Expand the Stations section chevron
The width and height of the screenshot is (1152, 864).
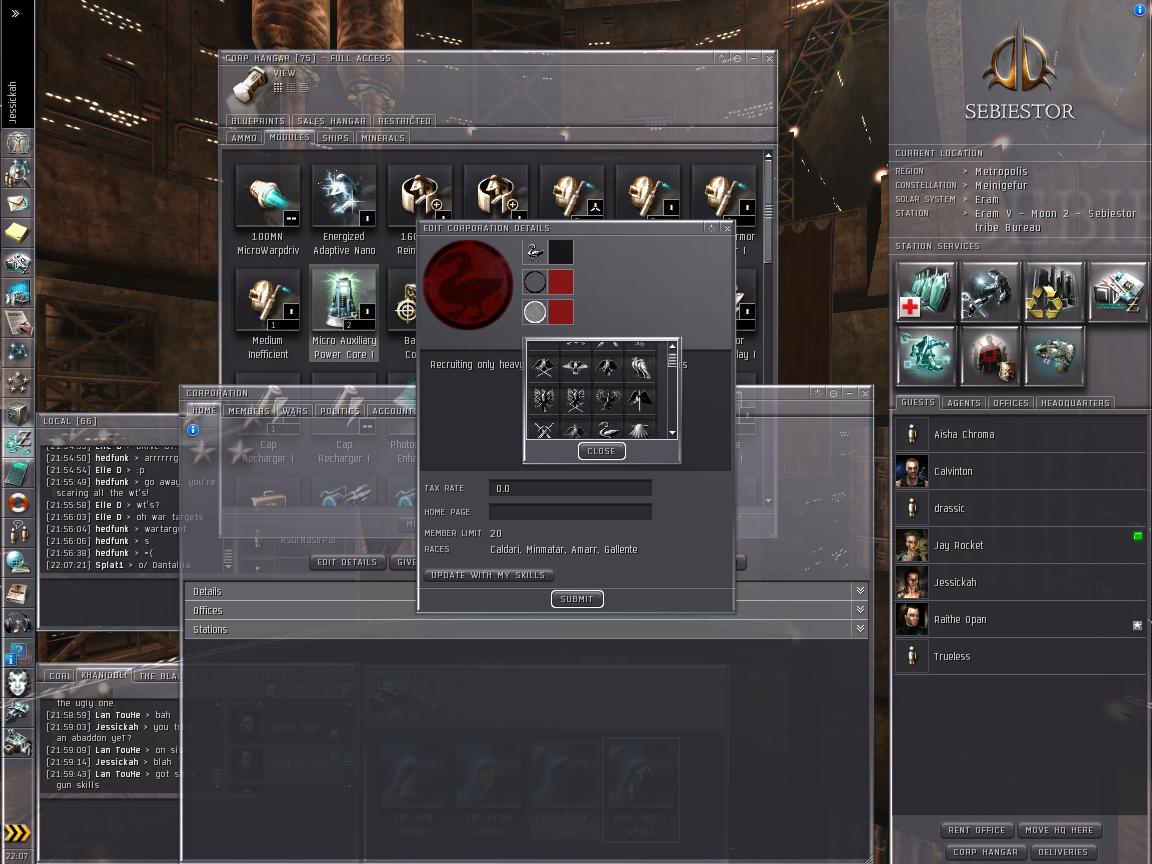pyautogui.click(x=860, y=629)
